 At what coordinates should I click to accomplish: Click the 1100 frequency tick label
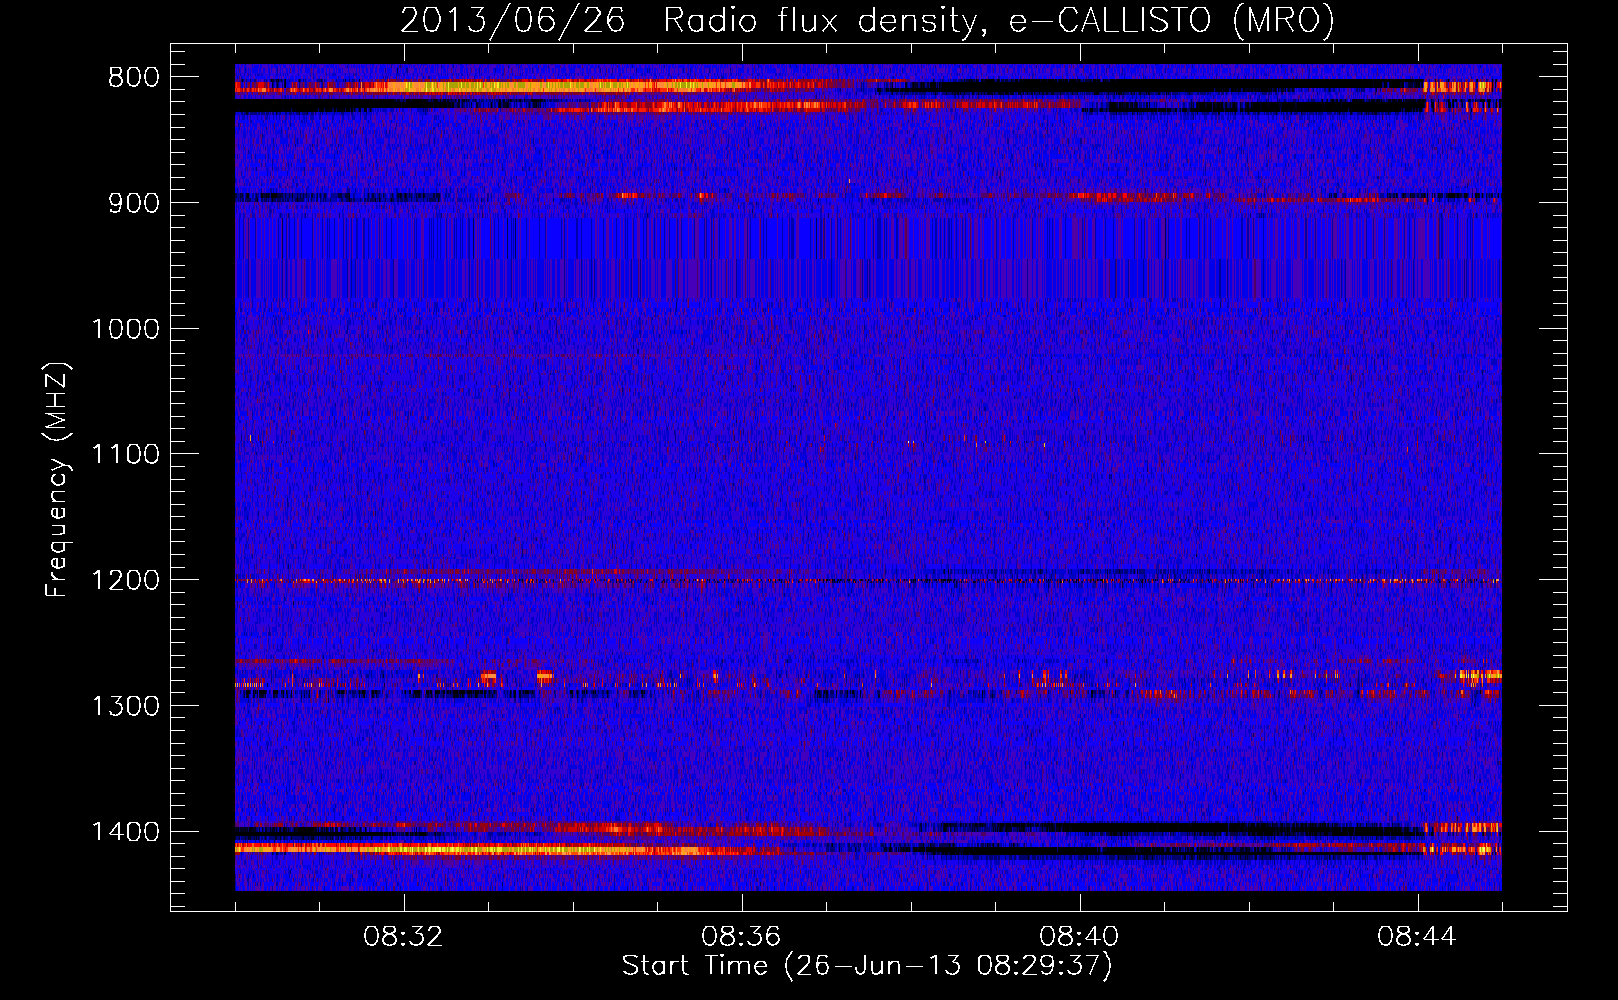coord(125,455)
